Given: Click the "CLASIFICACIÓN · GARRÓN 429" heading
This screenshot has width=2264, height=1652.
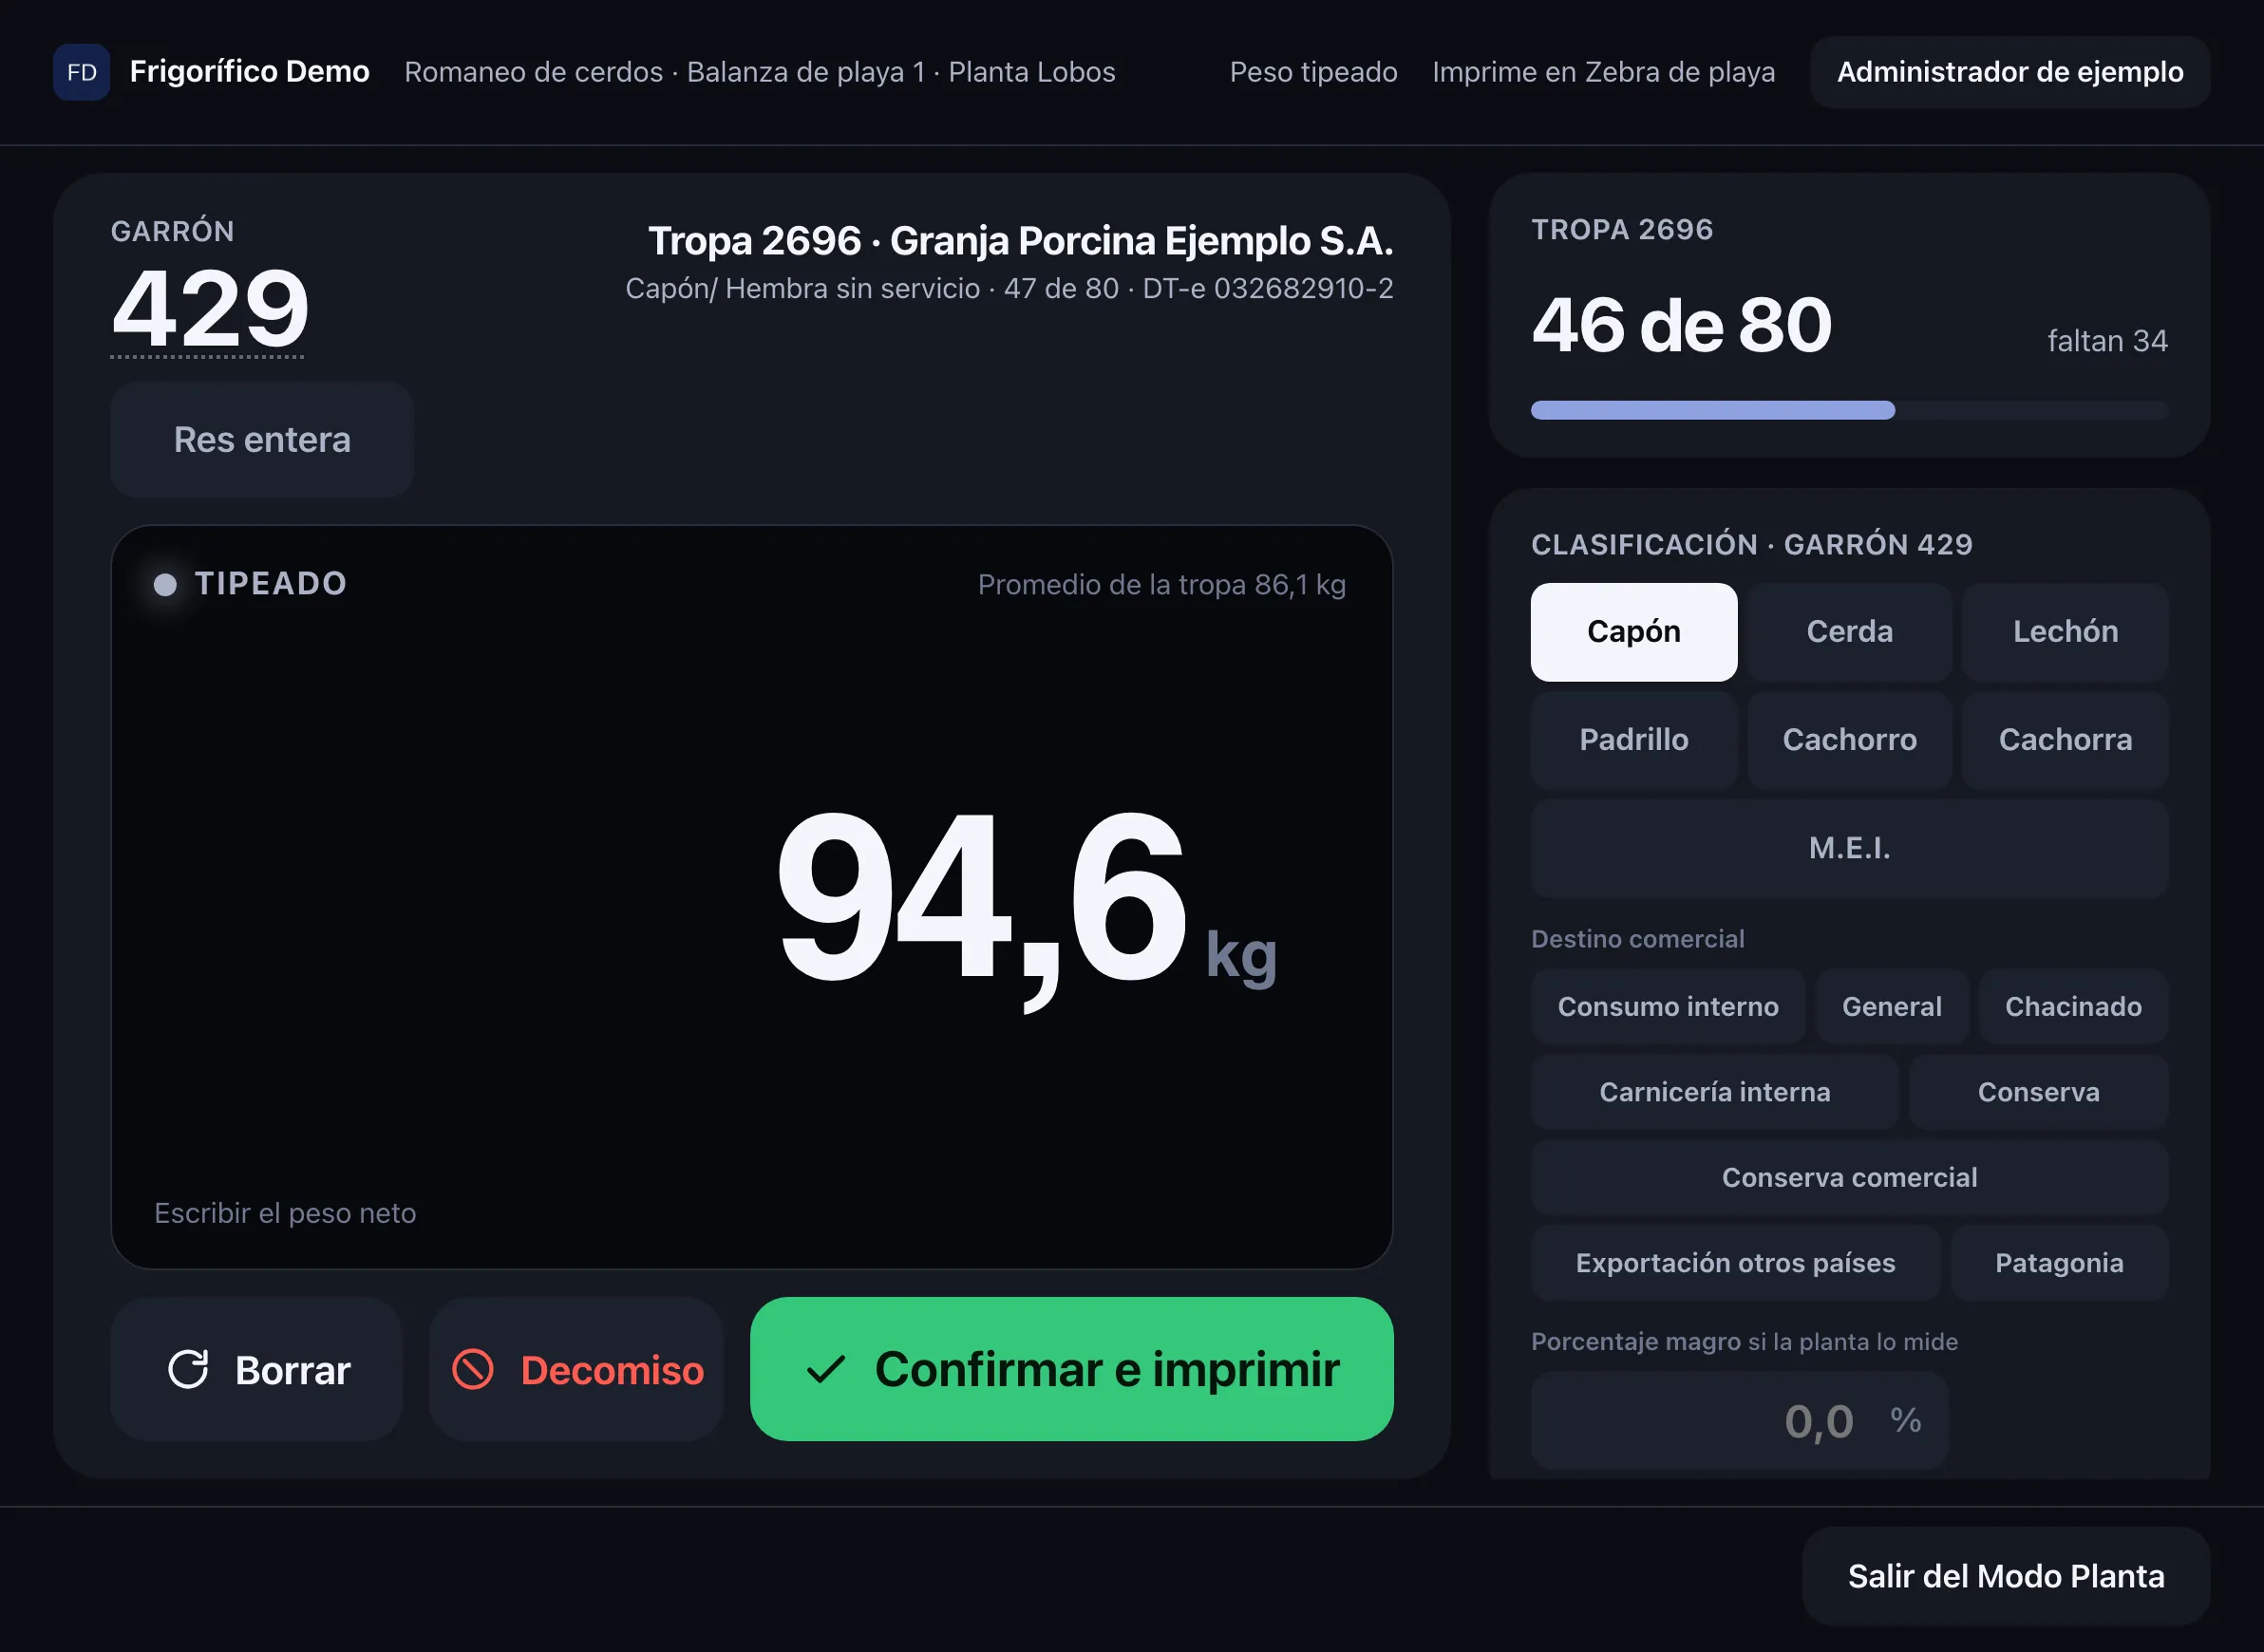Looking at the screenshot, I should tap(1751, 545).
